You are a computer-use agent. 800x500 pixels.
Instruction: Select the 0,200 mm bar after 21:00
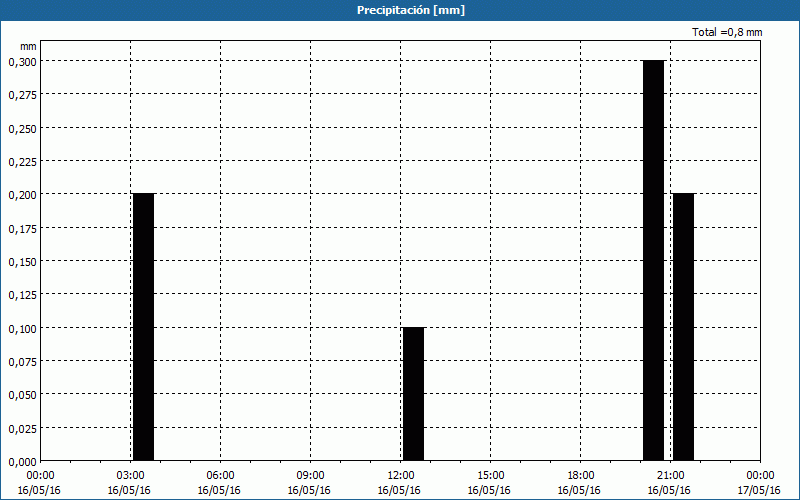684,327
